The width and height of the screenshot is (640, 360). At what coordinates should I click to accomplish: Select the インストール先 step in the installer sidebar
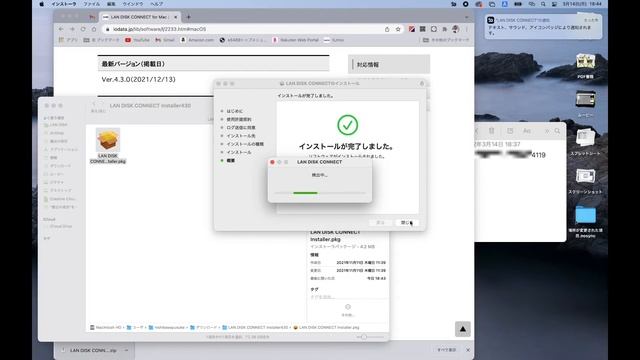coord(241,136)
